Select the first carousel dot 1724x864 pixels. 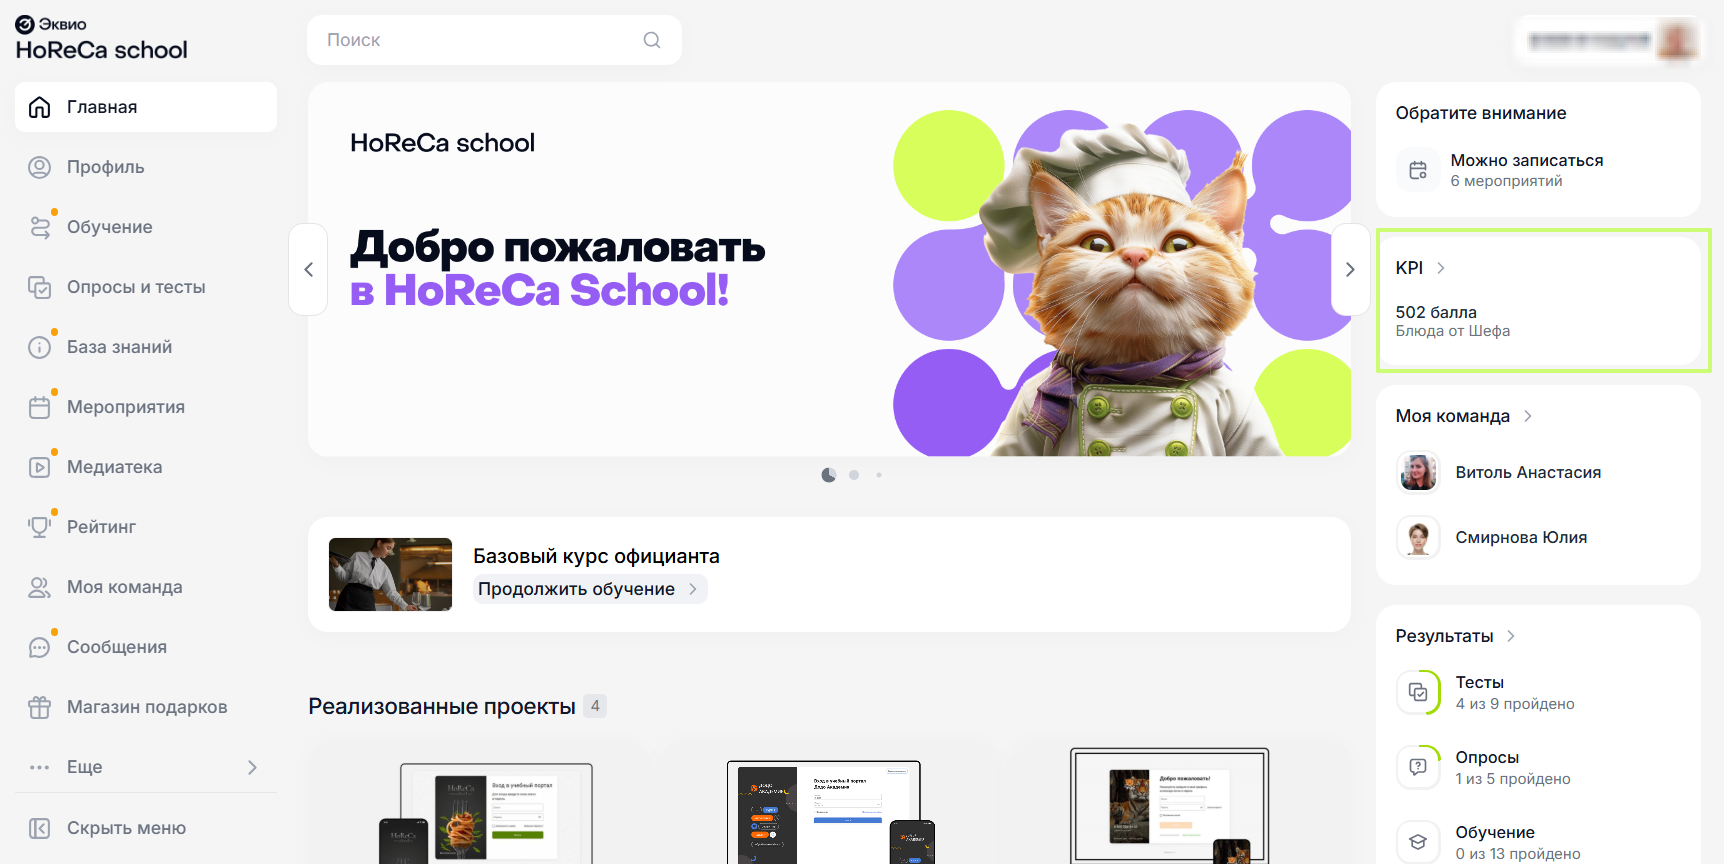tap(828, 475)
